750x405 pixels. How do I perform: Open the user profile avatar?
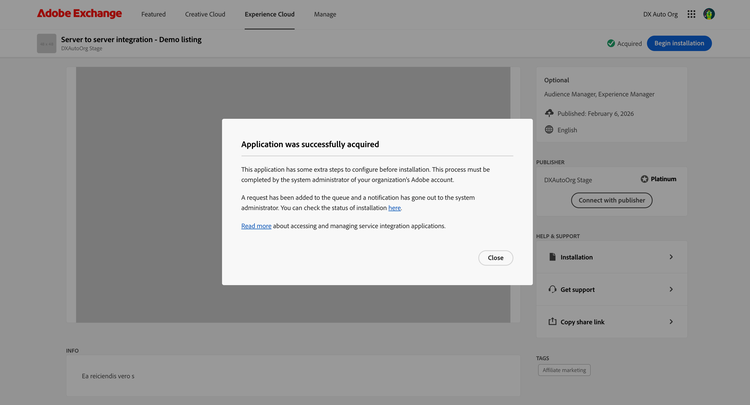[709, 14]
